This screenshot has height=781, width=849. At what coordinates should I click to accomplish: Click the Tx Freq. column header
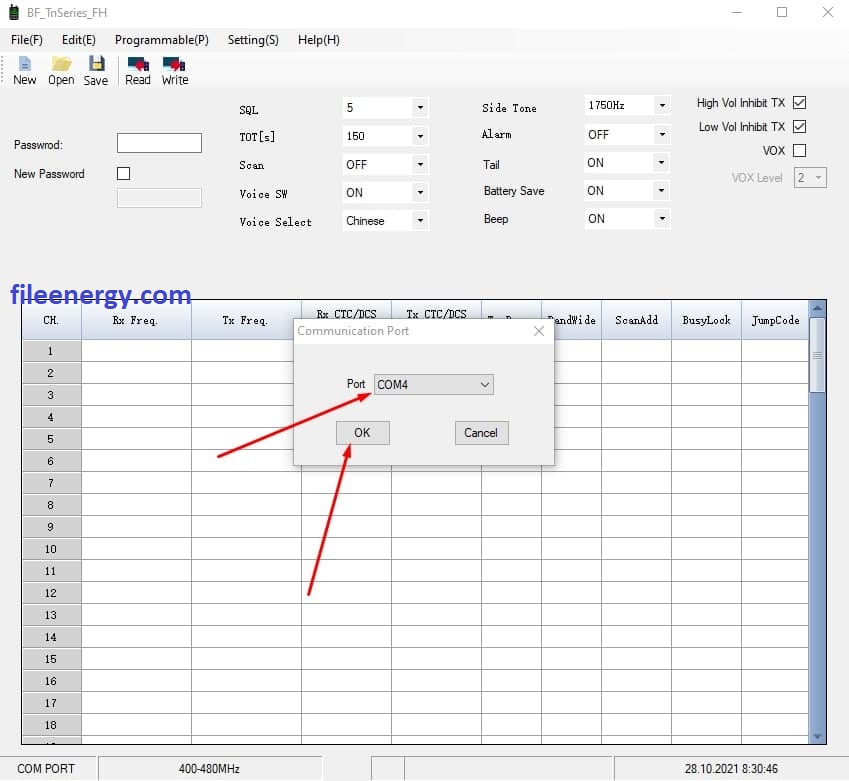click(x=246, y=320)
